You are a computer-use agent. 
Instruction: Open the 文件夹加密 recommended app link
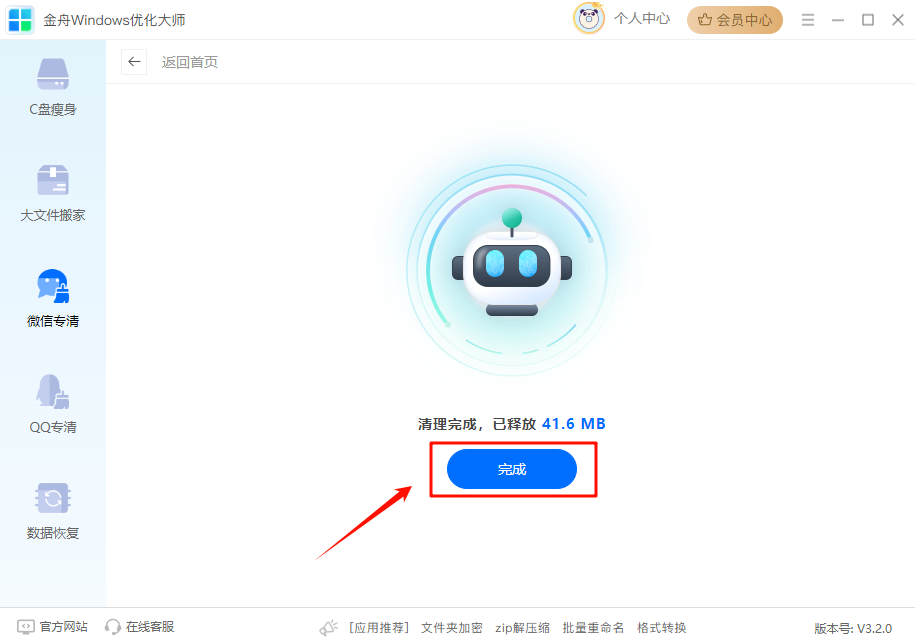click(x=452, y=628)
